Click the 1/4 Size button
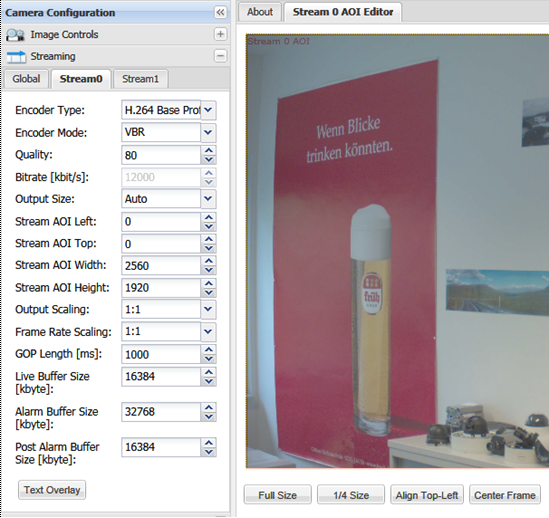 point(351,495)
